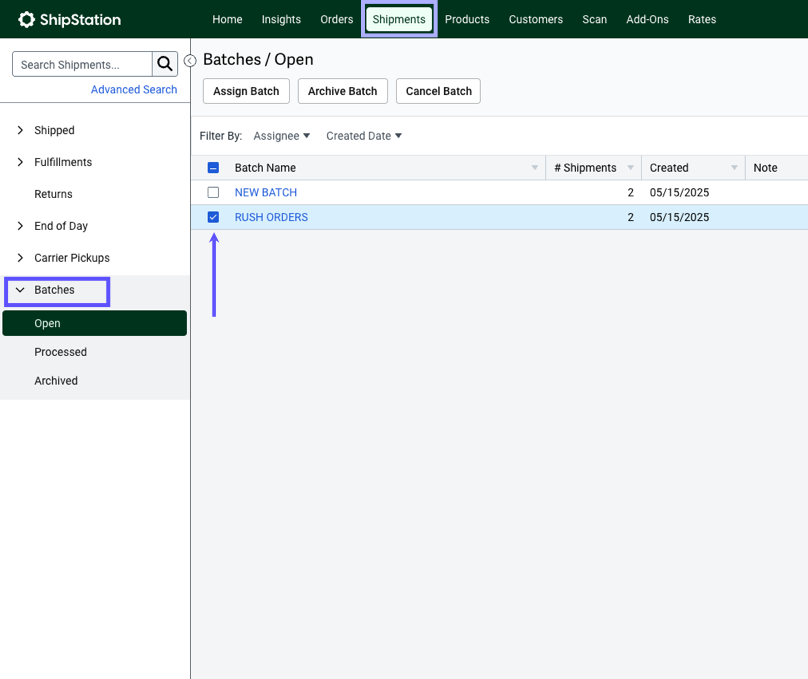Expand the Fulfillments section chevron

[20, 162]
